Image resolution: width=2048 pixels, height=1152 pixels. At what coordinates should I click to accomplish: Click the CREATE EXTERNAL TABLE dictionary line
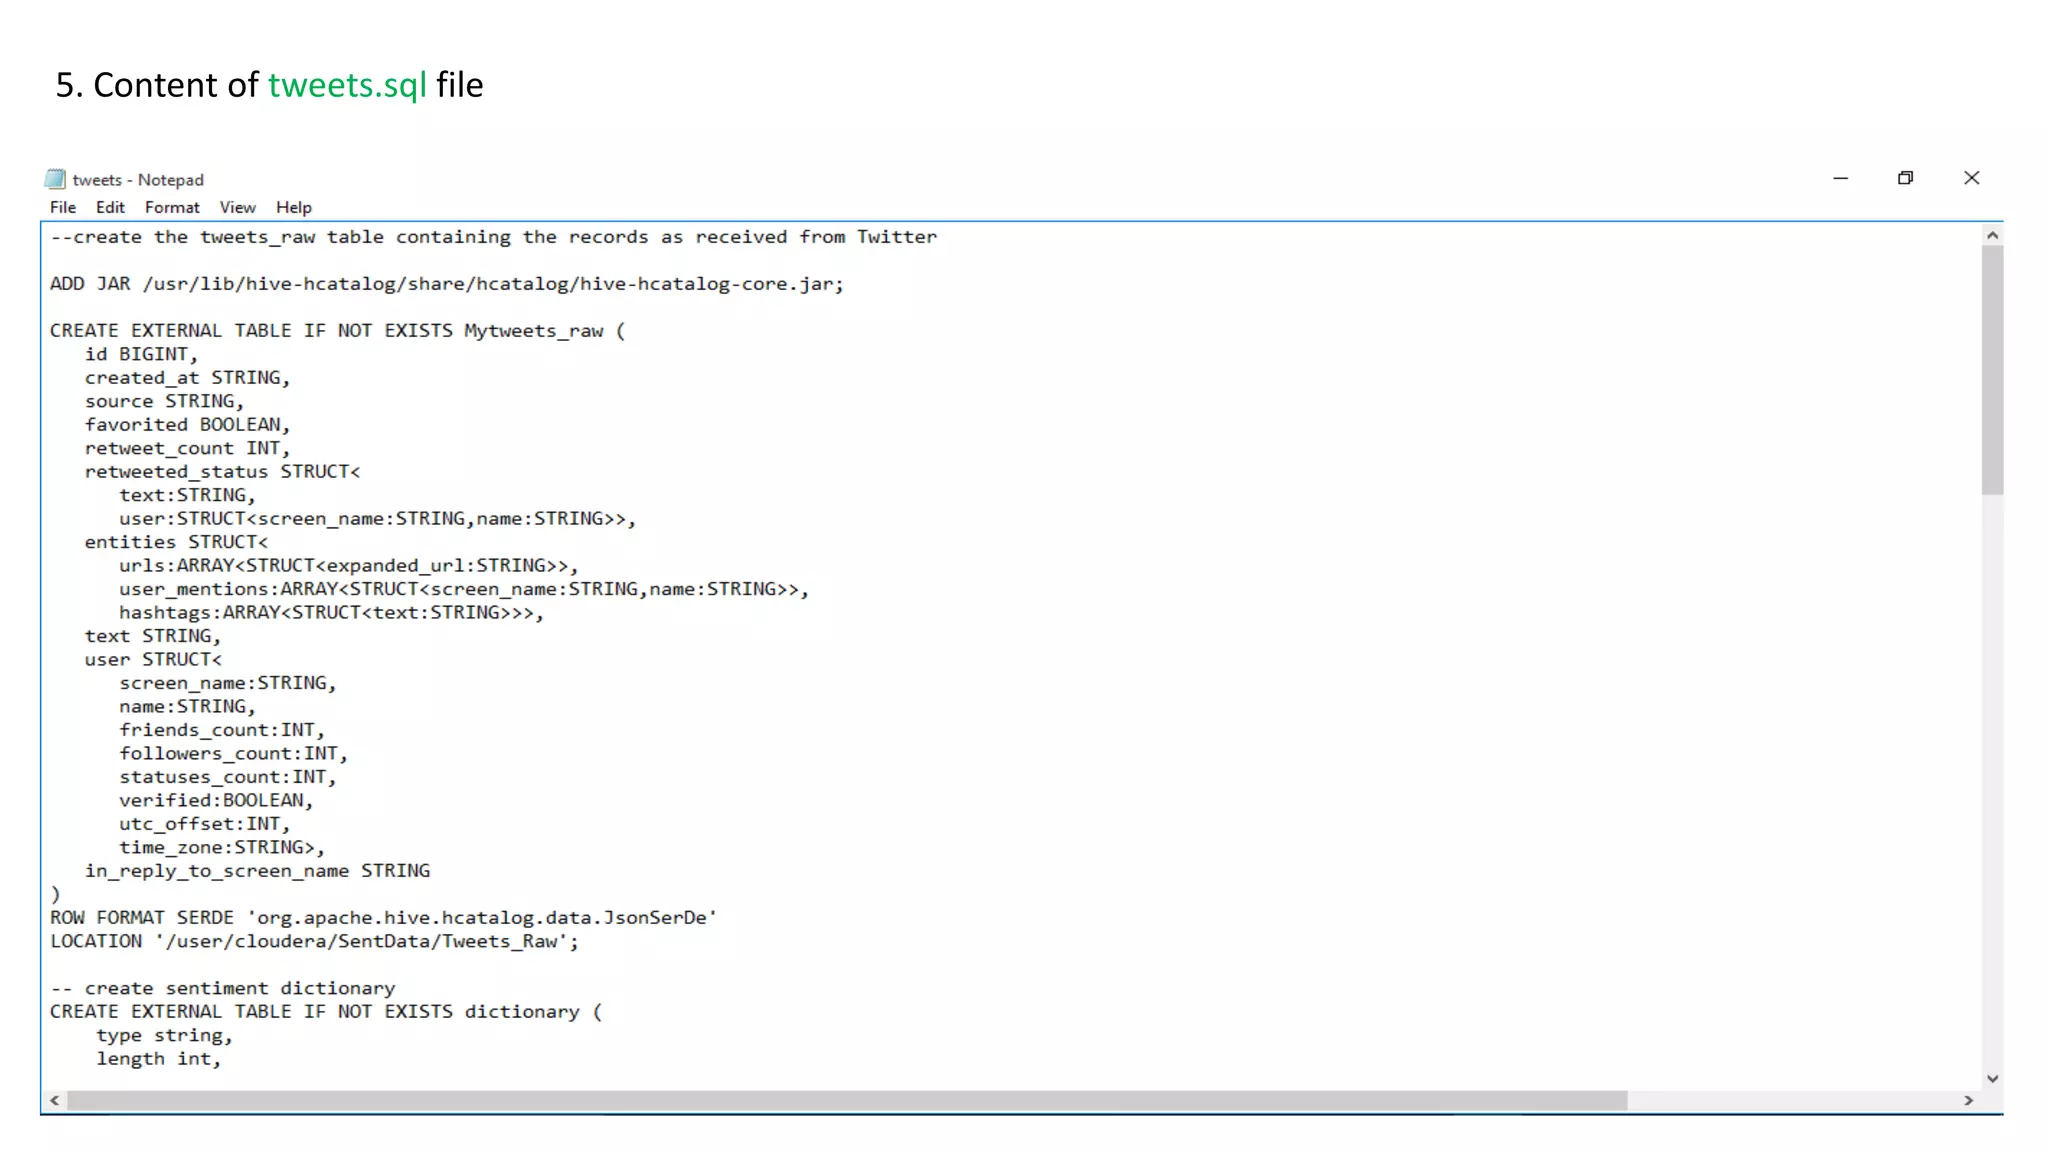[326, 1012]
